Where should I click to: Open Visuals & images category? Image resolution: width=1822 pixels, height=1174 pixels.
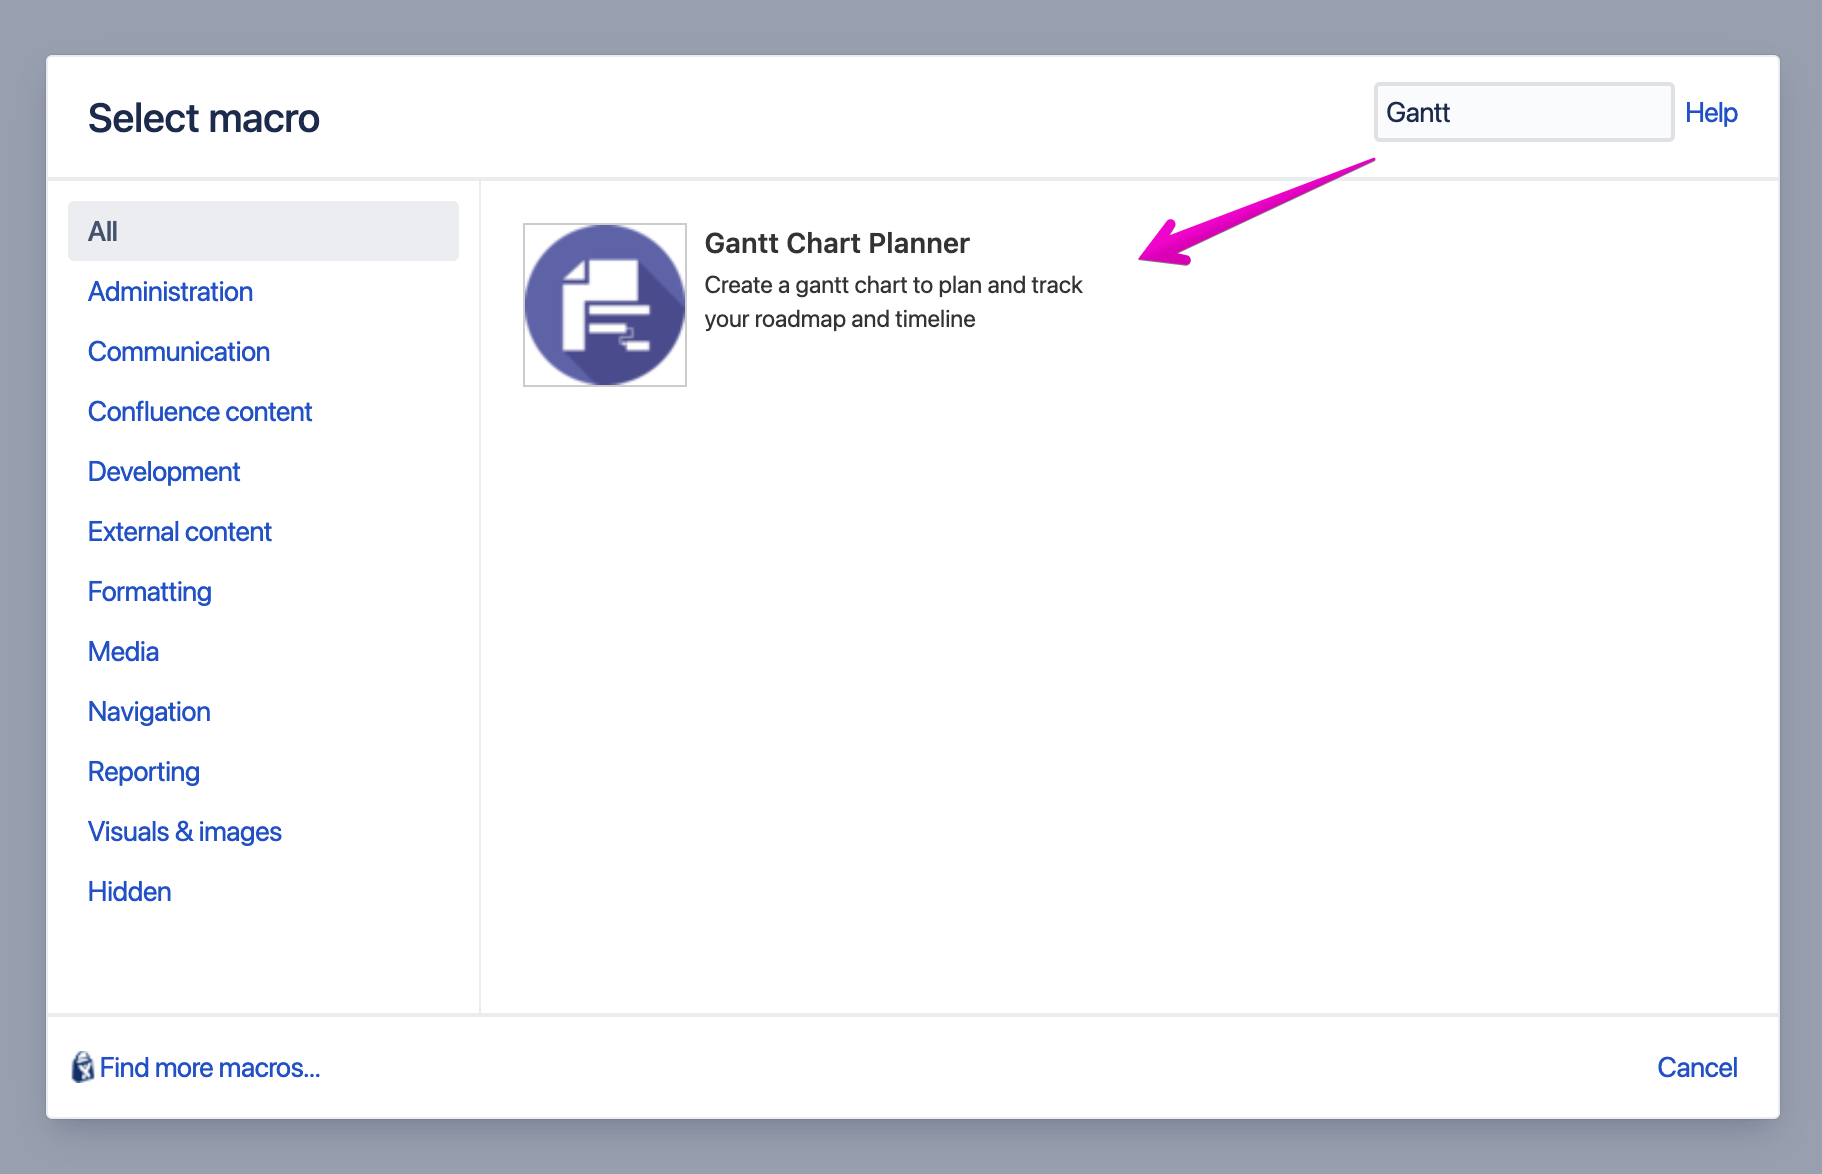click(x=184, y=832)
